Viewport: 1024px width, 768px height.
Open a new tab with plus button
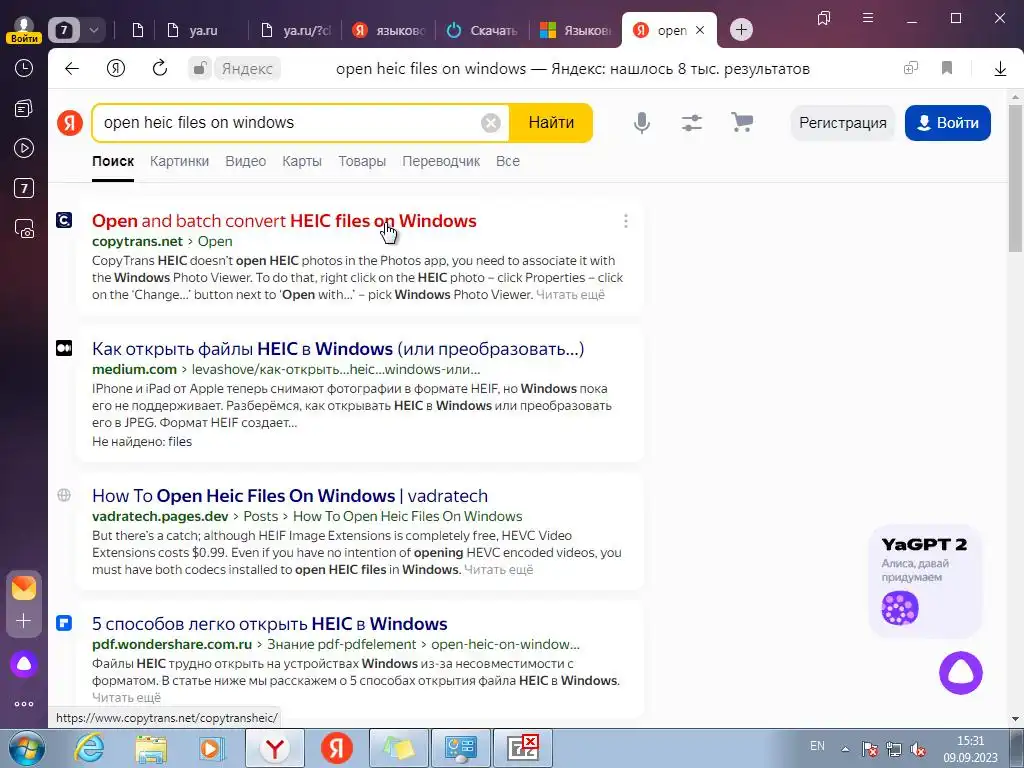(x=741, y=30)
